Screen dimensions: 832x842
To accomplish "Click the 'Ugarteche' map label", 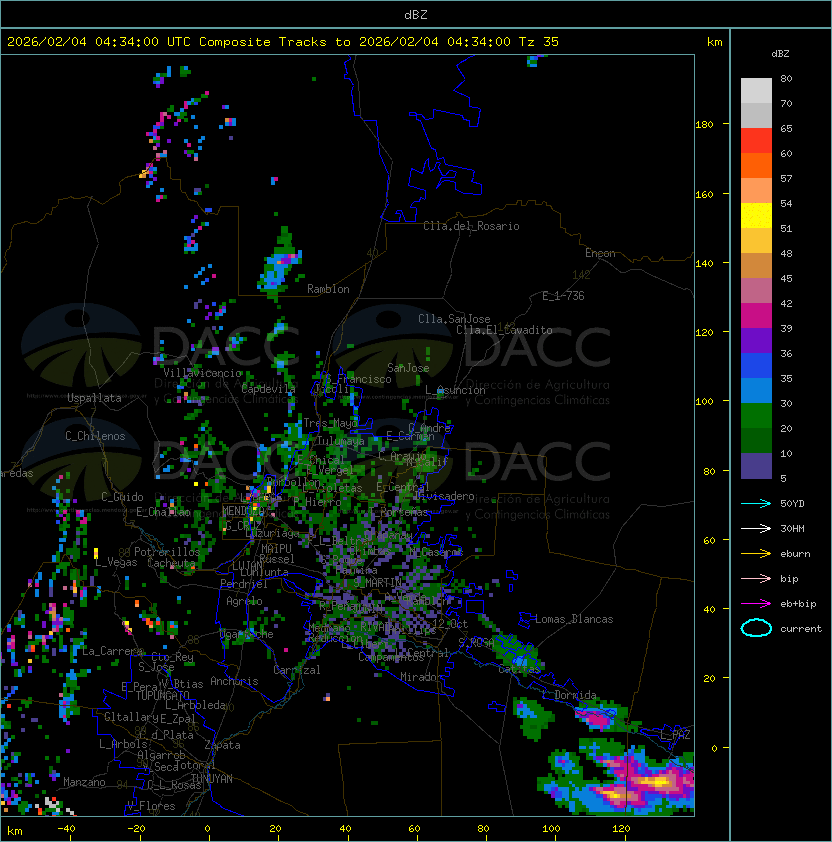I will tap(247, 634).
